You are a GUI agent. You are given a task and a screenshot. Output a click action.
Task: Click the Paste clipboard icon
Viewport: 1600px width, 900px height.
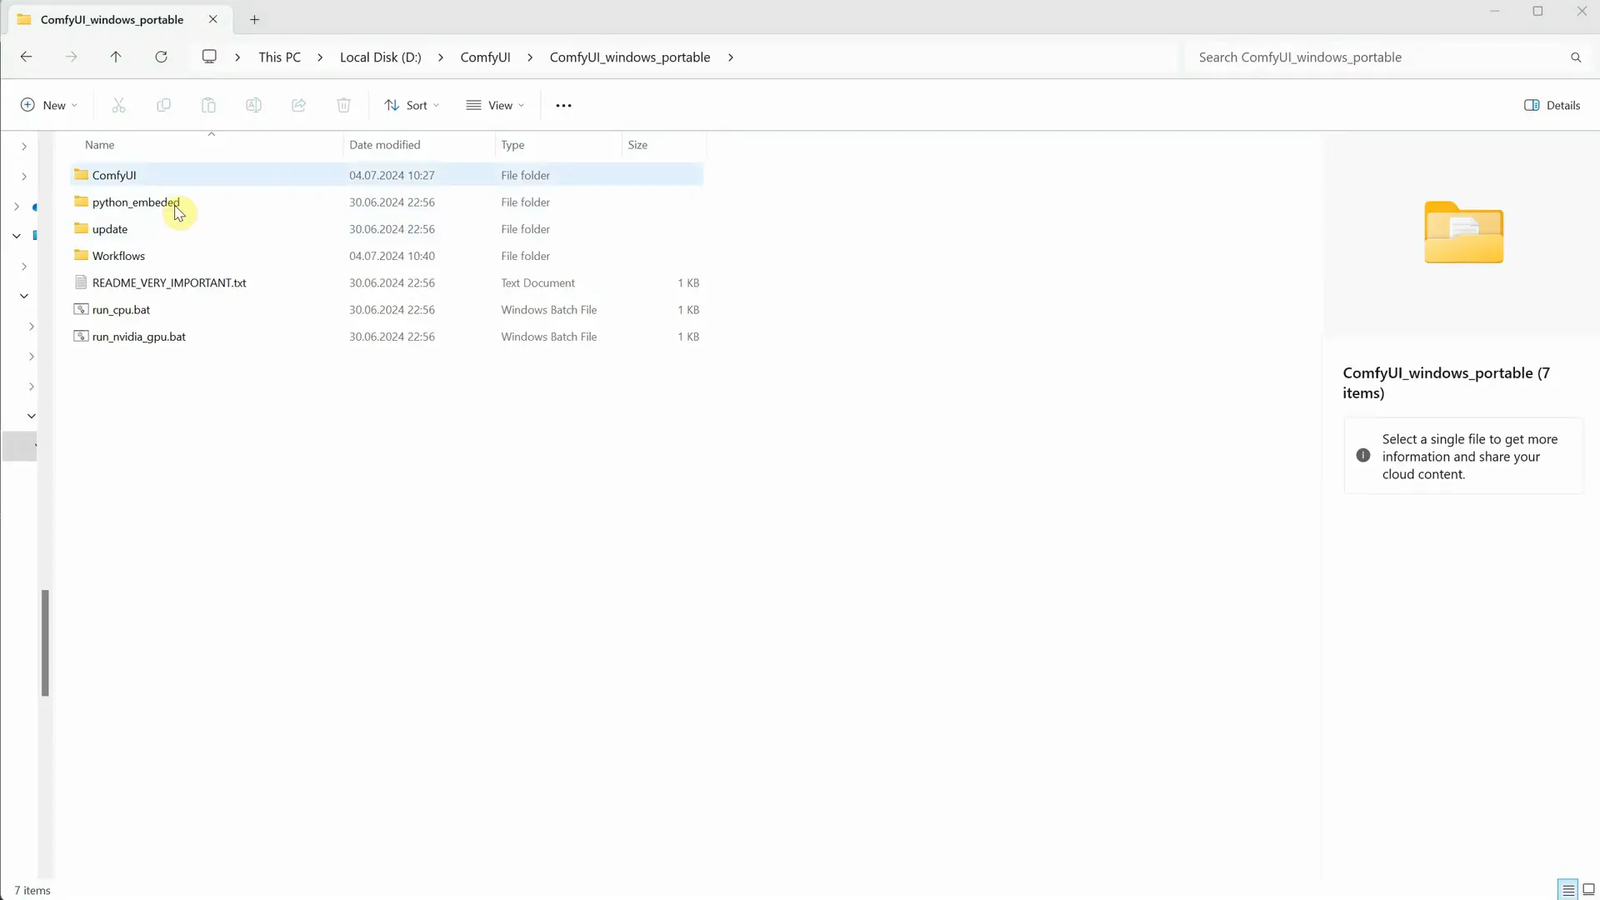tap(208, 105)
